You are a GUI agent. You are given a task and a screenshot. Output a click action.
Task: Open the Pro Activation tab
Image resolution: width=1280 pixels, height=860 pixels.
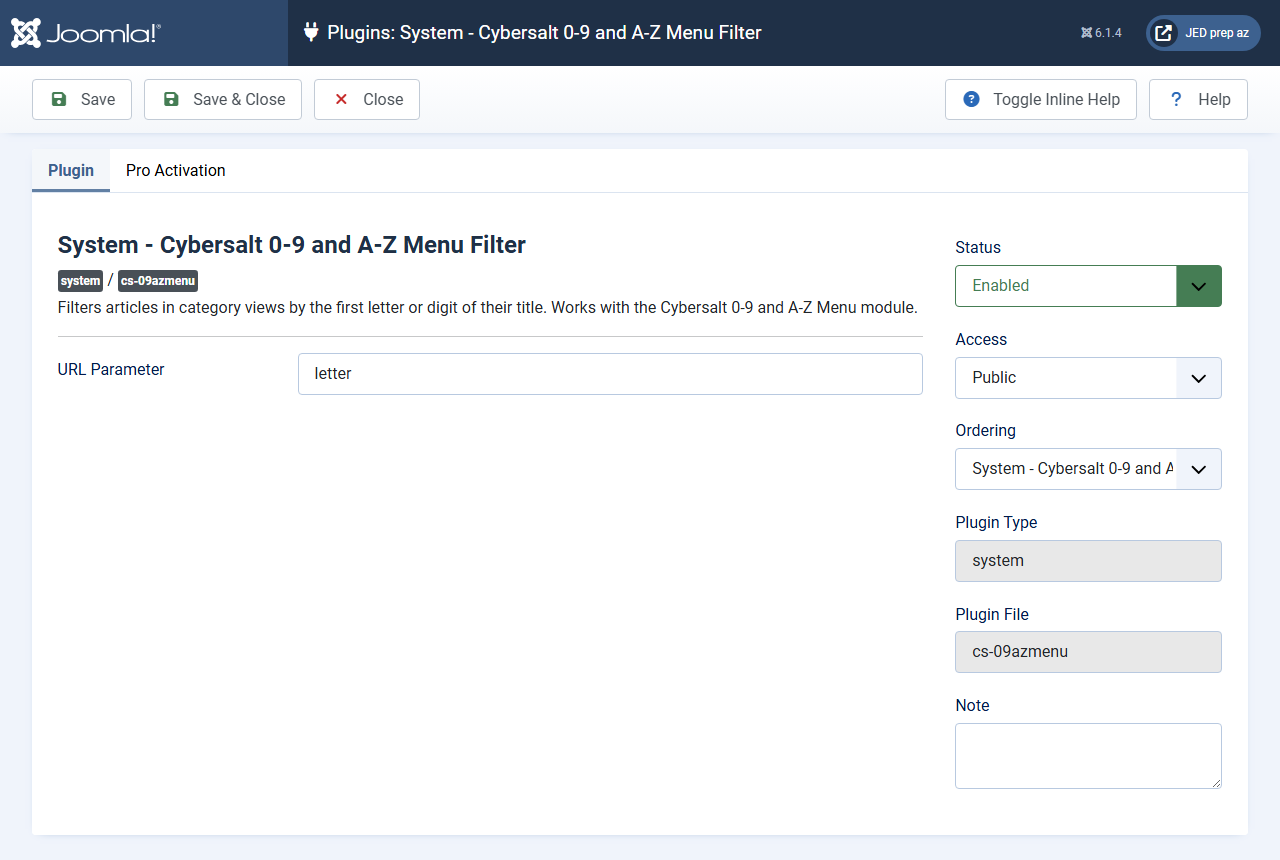click(176, 170)
